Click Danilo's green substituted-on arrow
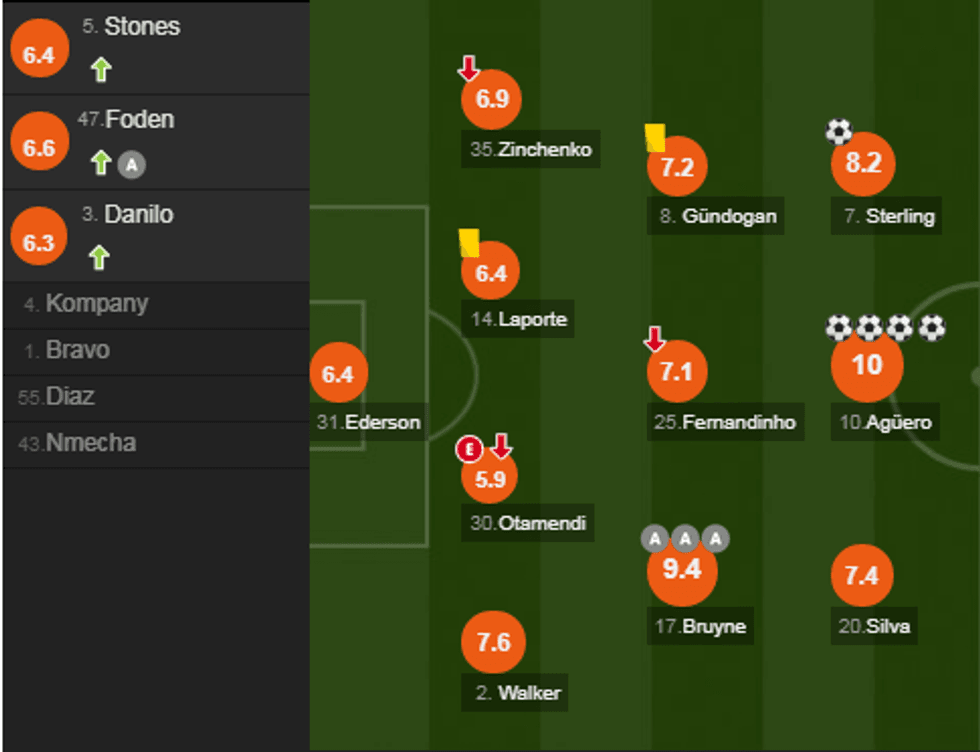The width and height of the screenshot is (980, 752). coord(98,258)
